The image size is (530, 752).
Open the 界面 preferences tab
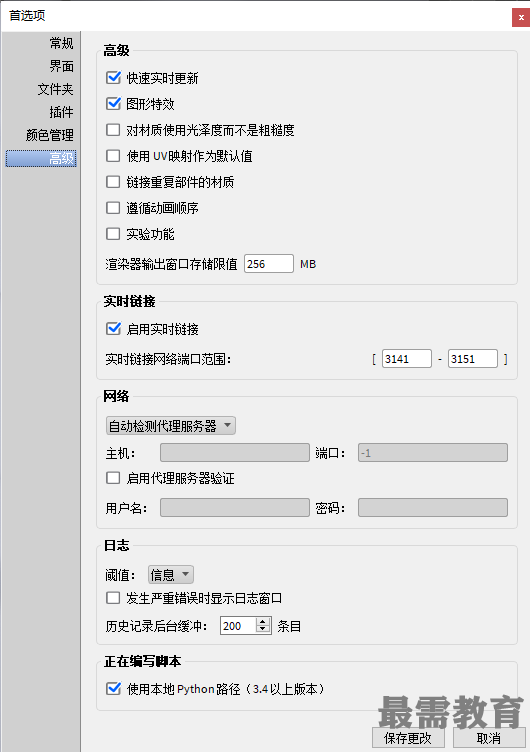tap(61, 66)
